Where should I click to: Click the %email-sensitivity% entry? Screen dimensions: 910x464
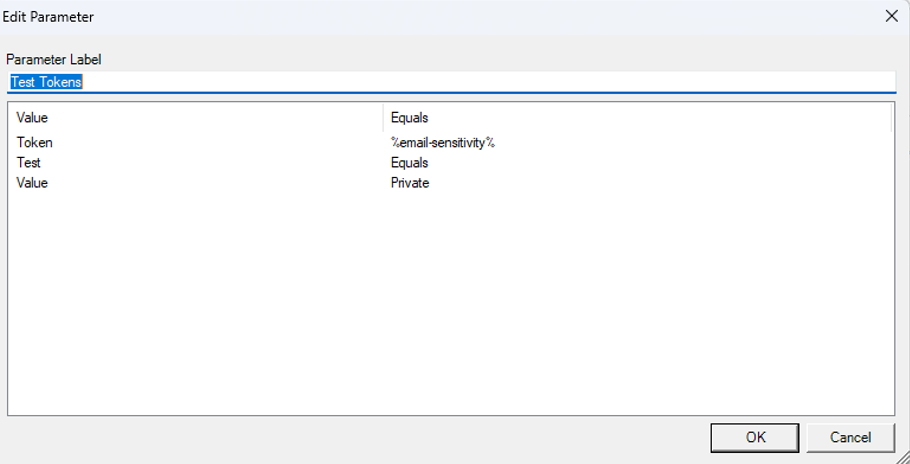point(443,143)
